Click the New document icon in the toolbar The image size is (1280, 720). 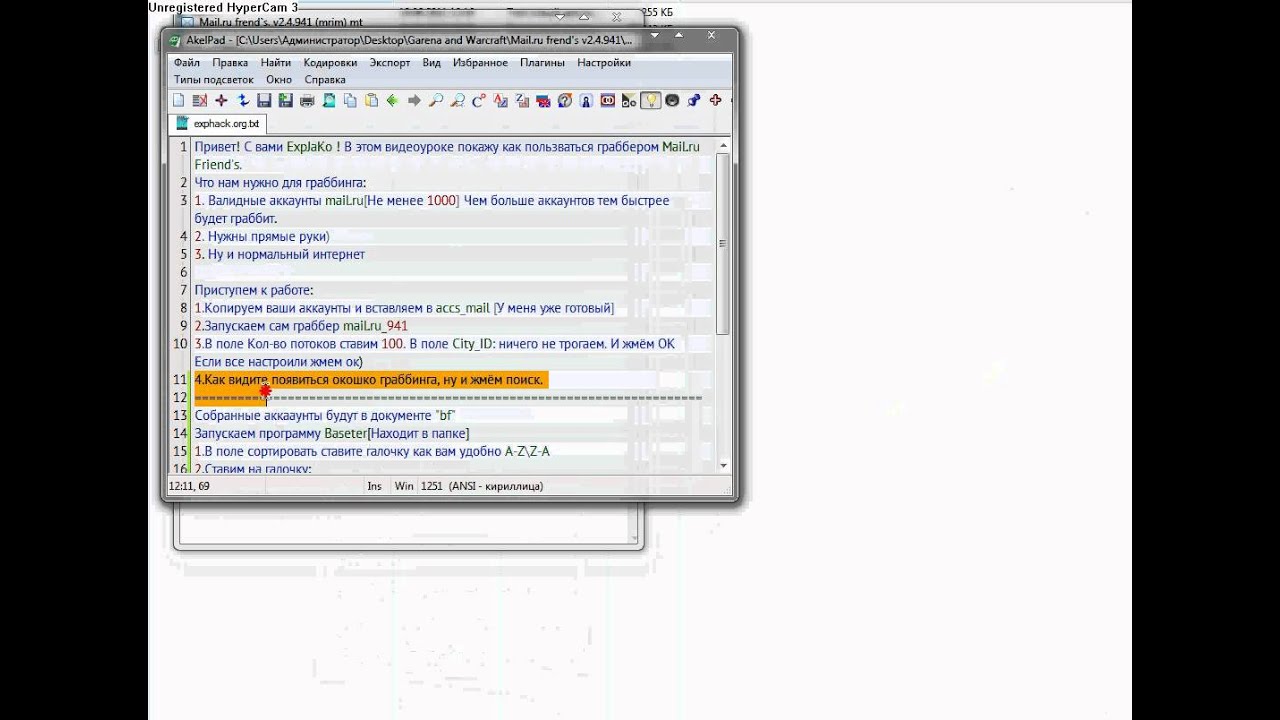pos(178,100)
